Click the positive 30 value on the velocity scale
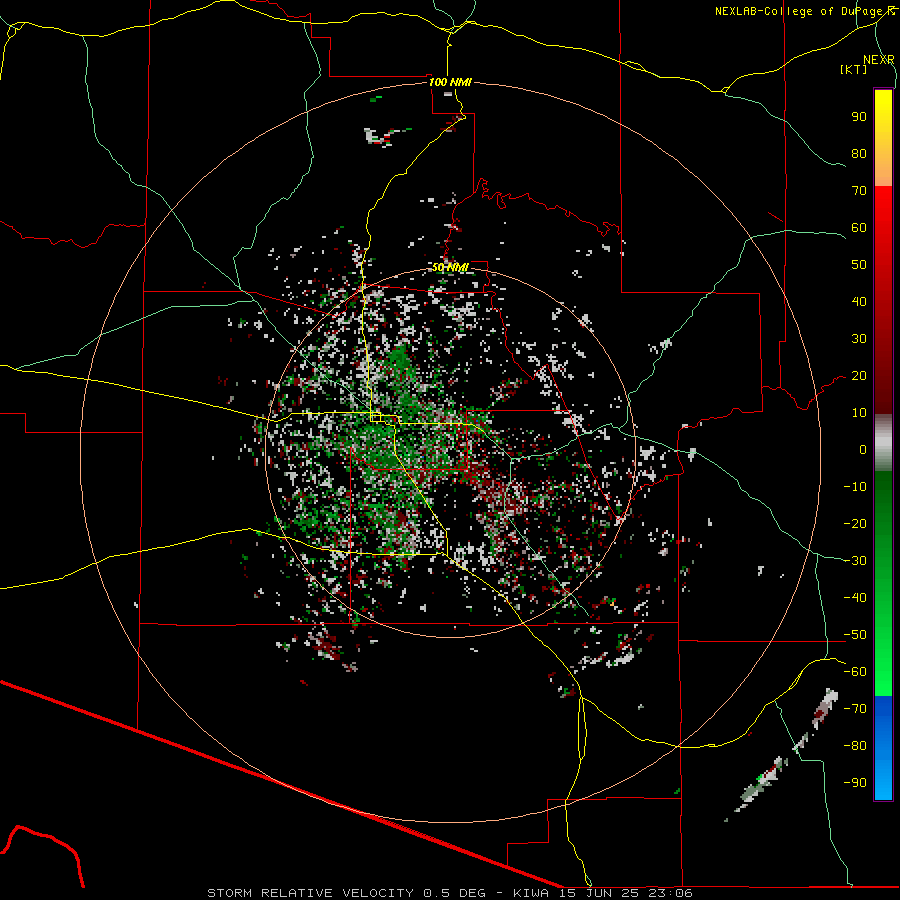900x900 pixels. [859, 339]
